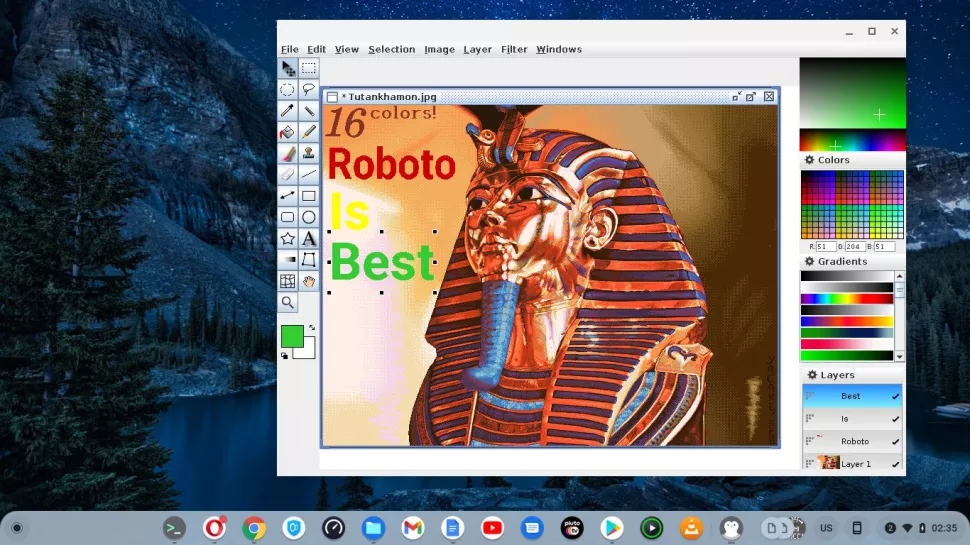Open the Layer menu
Image resolution: width=970 pixels, height=545 pixels.
click(x=478, y=49)
